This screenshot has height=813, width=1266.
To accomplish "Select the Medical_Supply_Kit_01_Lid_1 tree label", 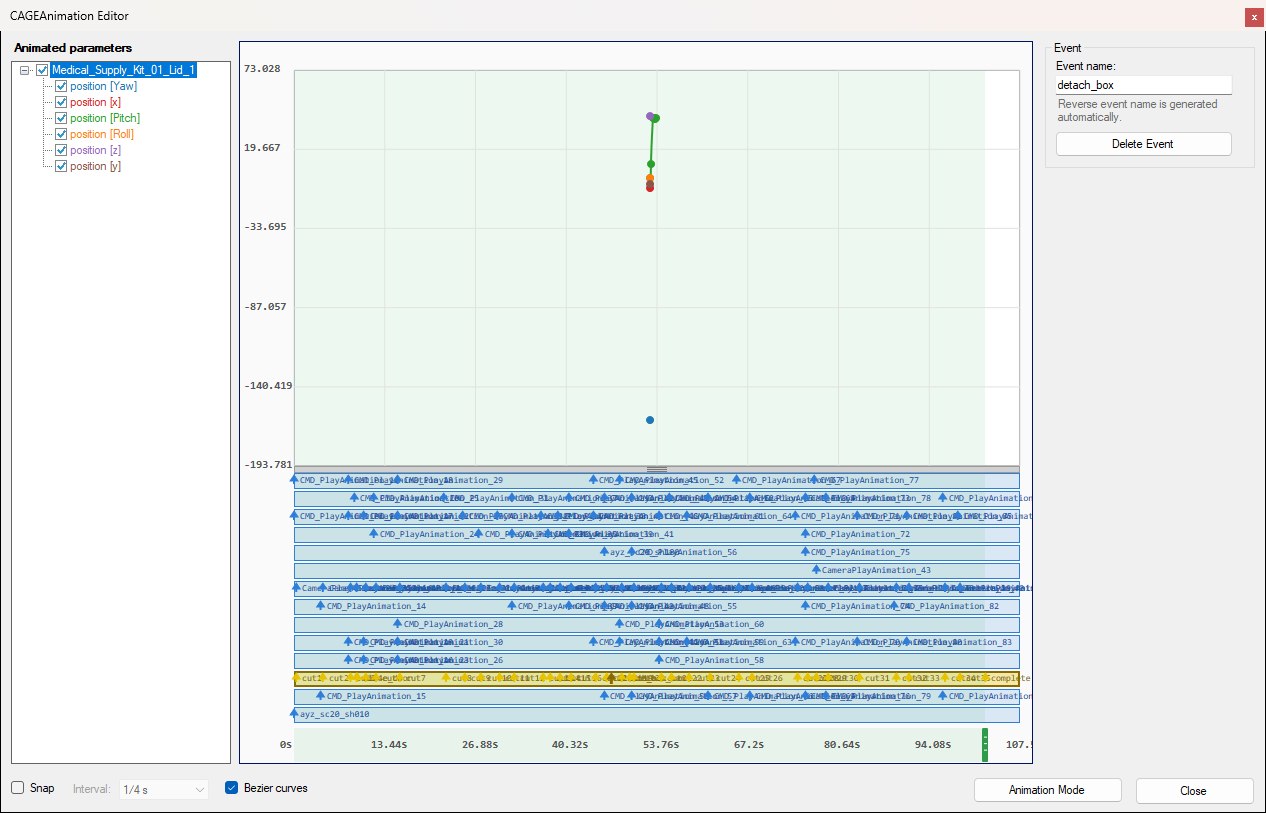I will (124, 70).
